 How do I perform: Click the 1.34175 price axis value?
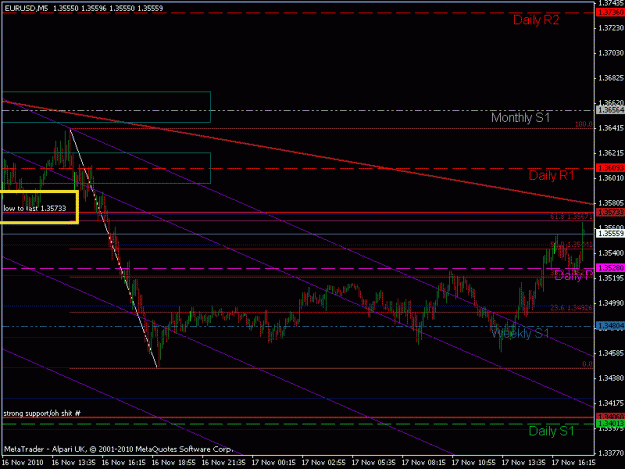611,403
